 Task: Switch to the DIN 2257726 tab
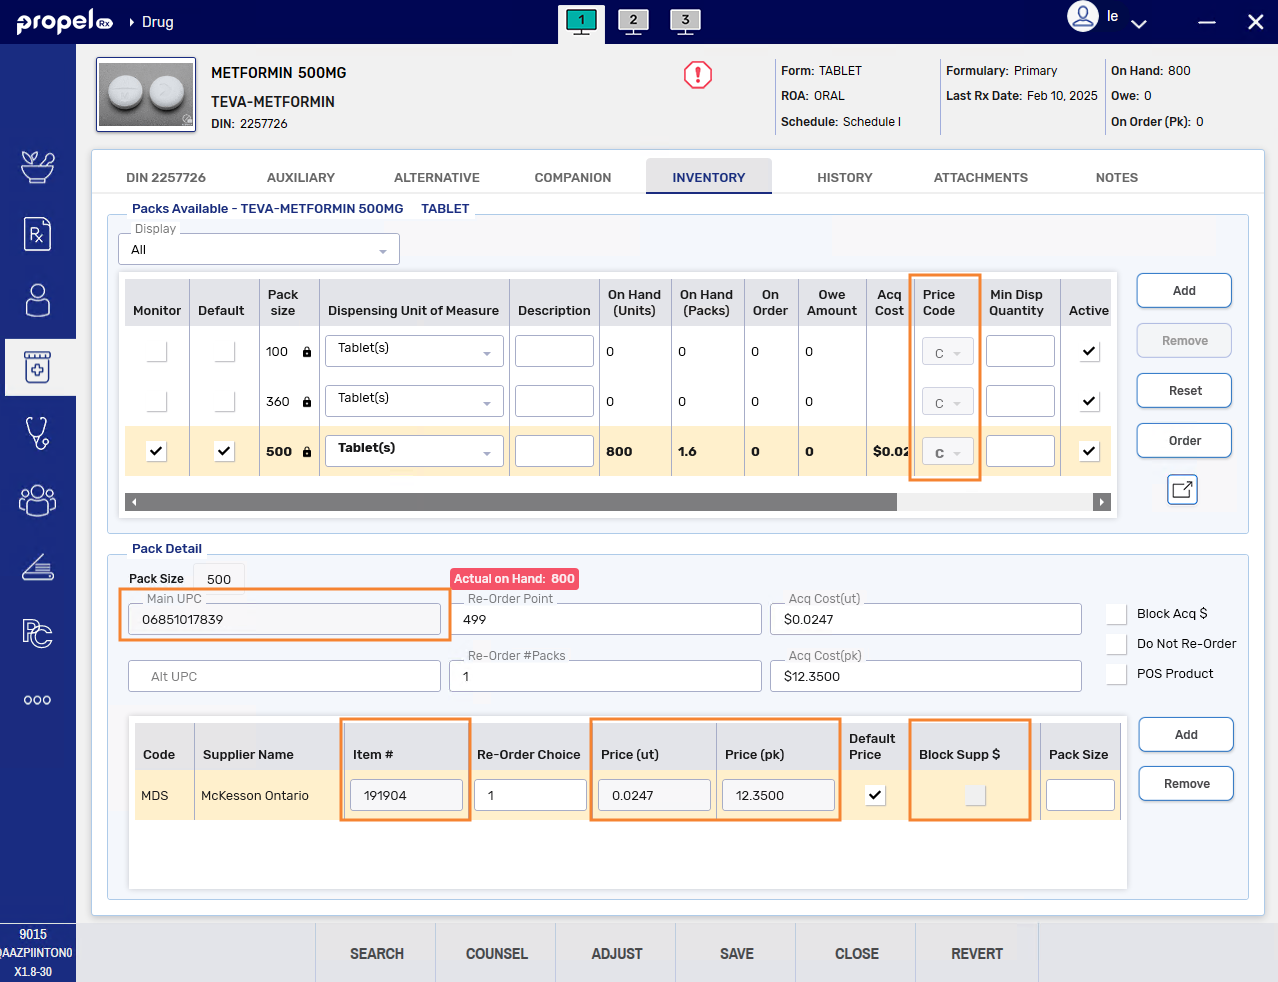[166, 177]
